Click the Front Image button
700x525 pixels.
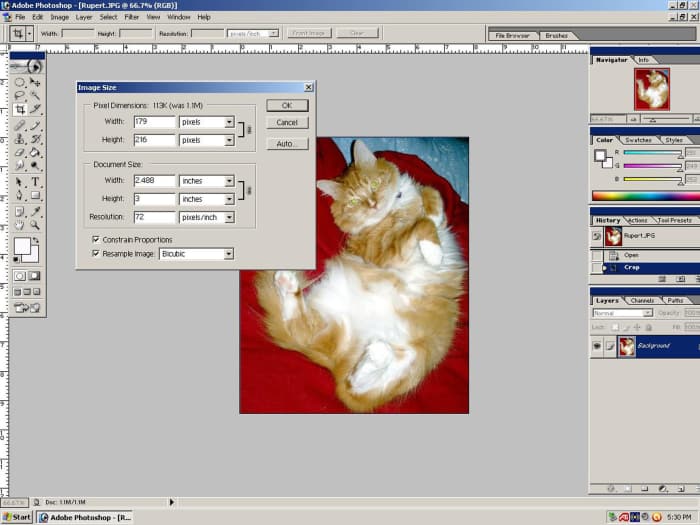[309, 33]
